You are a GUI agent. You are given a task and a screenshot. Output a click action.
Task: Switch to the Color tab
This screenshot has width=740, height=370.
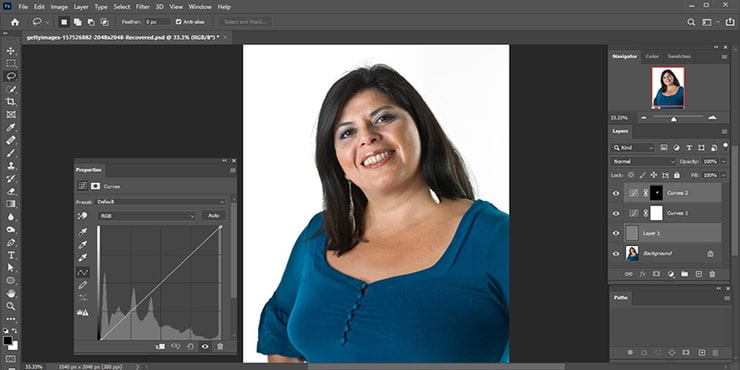(652, 56)
